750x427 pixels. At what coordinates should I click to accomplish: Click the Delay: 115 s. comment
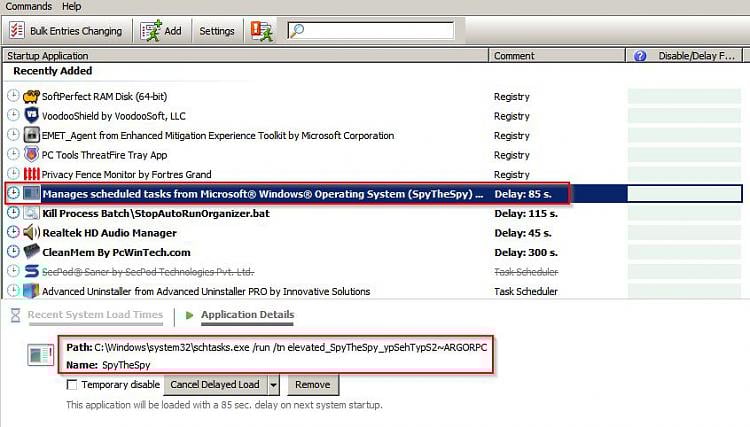[526, 214]
